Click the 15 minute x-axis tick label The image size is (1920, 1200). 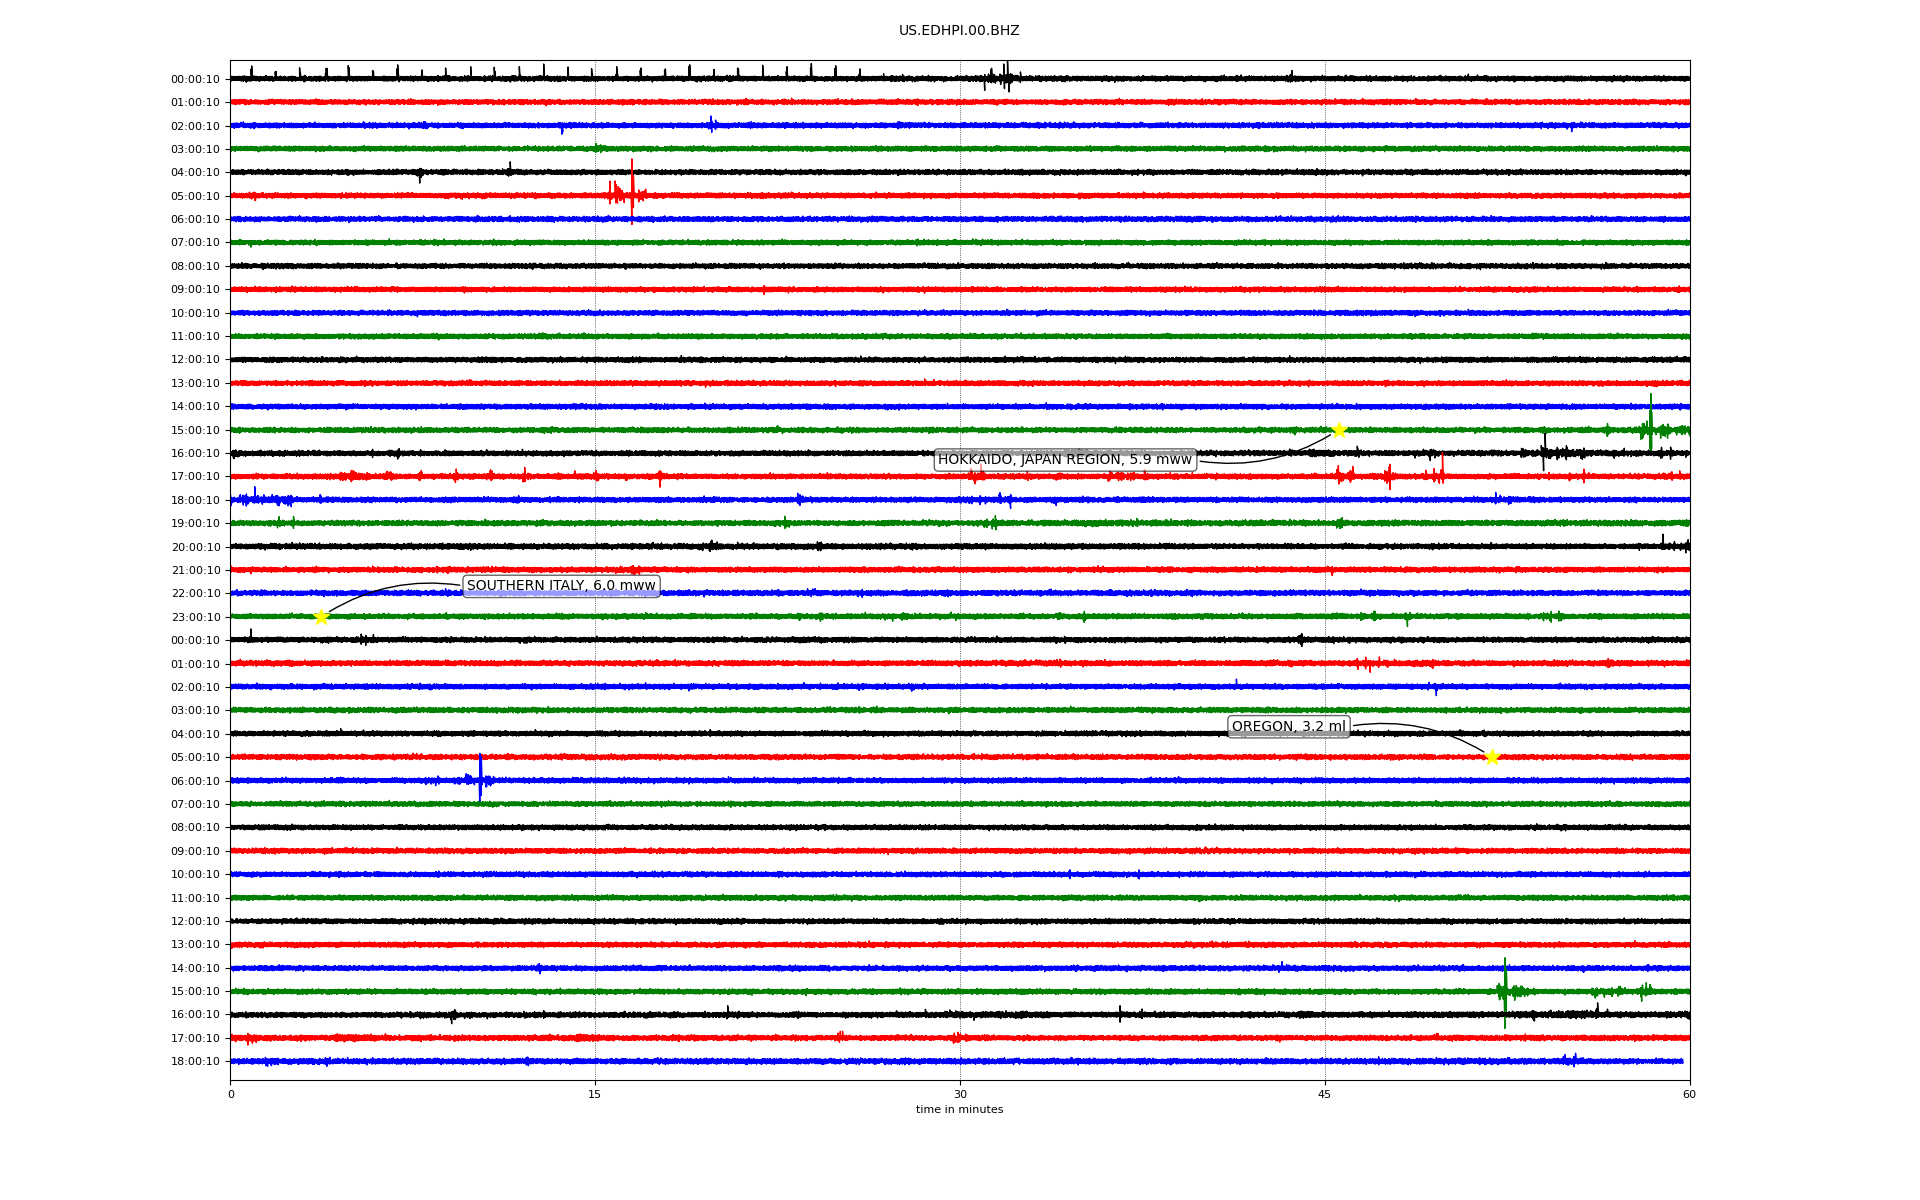595,1094
